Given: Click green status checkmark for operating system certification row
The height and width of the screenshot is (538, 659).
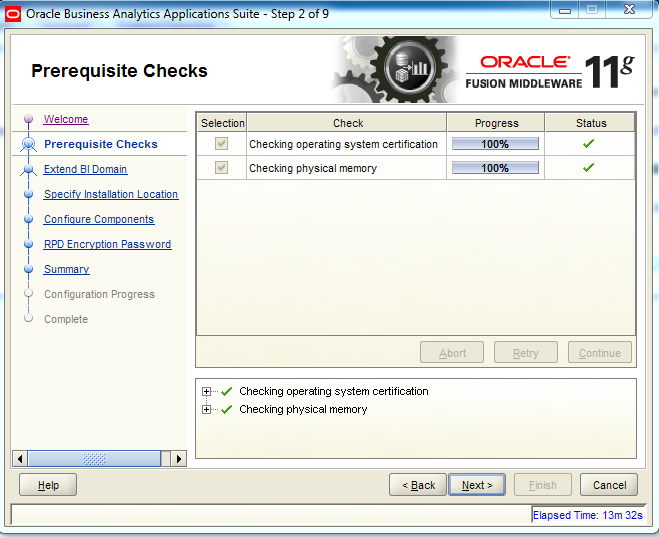Looking at the screenshot, I should point(588,144).
